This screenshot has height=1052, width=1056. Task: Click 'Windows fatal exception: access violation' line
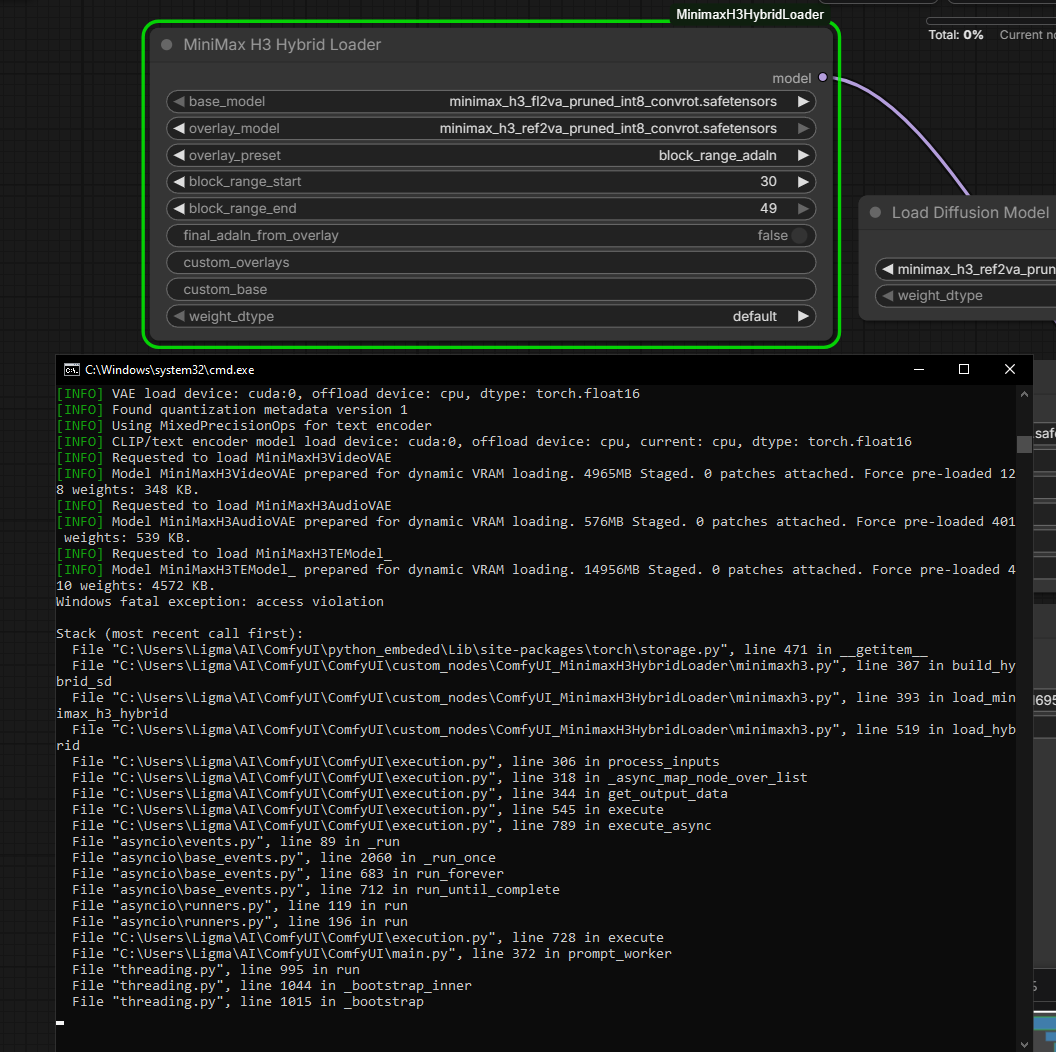coord(220,601)
